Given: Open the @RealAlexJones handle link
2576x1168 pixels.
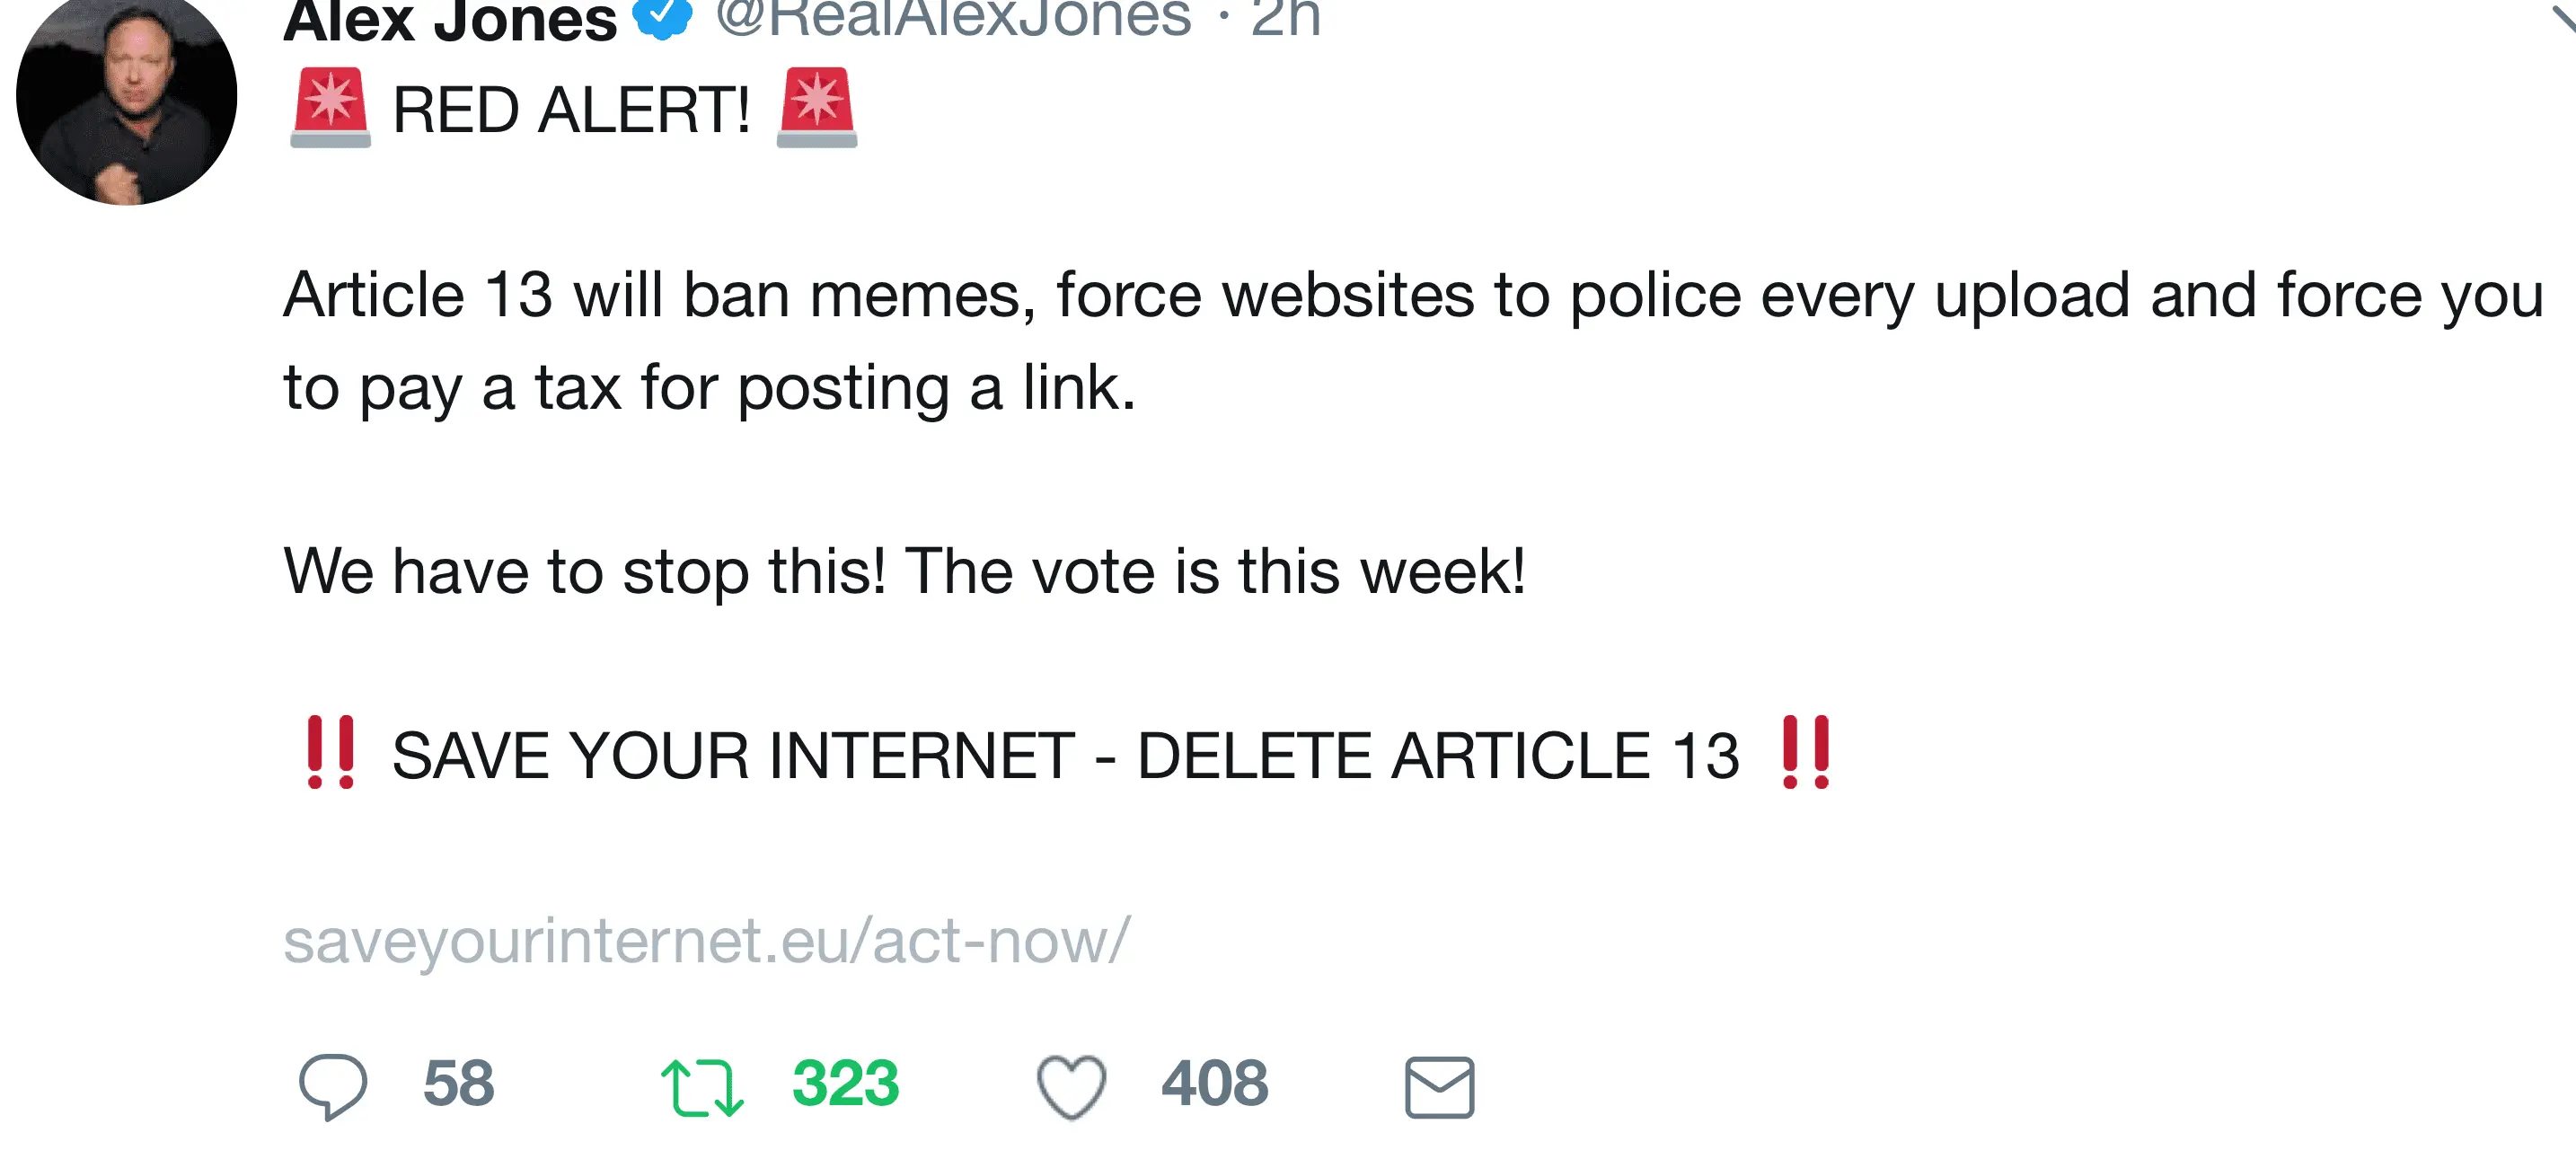Looking at the screenshot, I should [x=953, y=16].
